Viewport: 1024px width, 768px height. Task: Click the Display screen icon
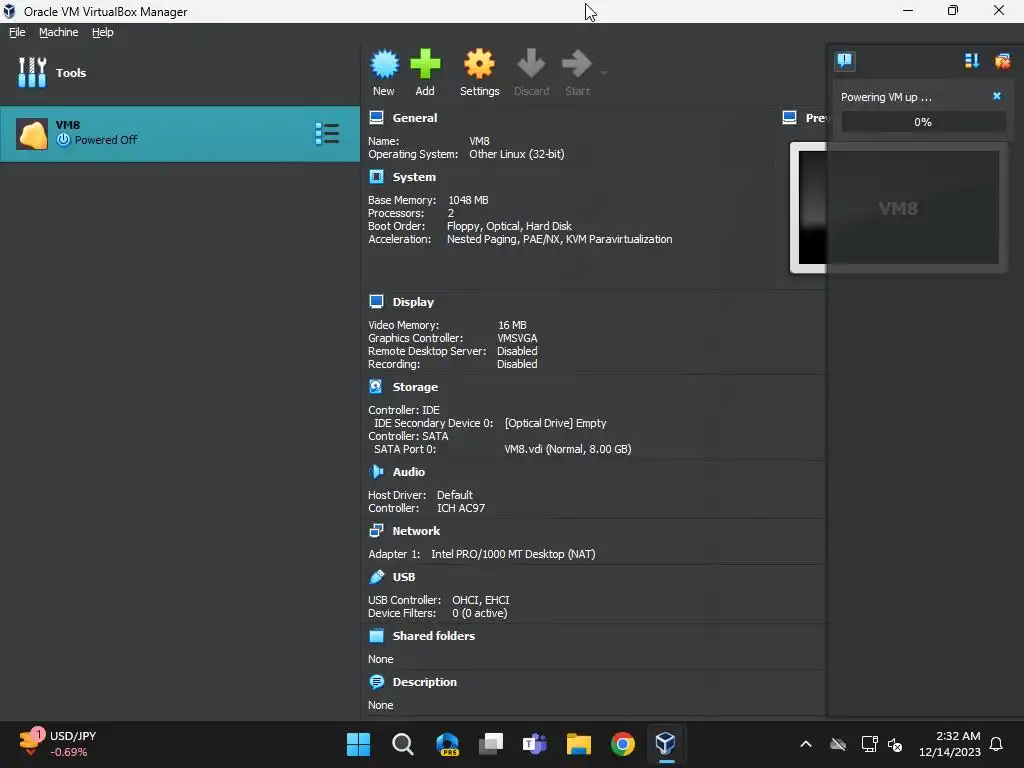376,301
